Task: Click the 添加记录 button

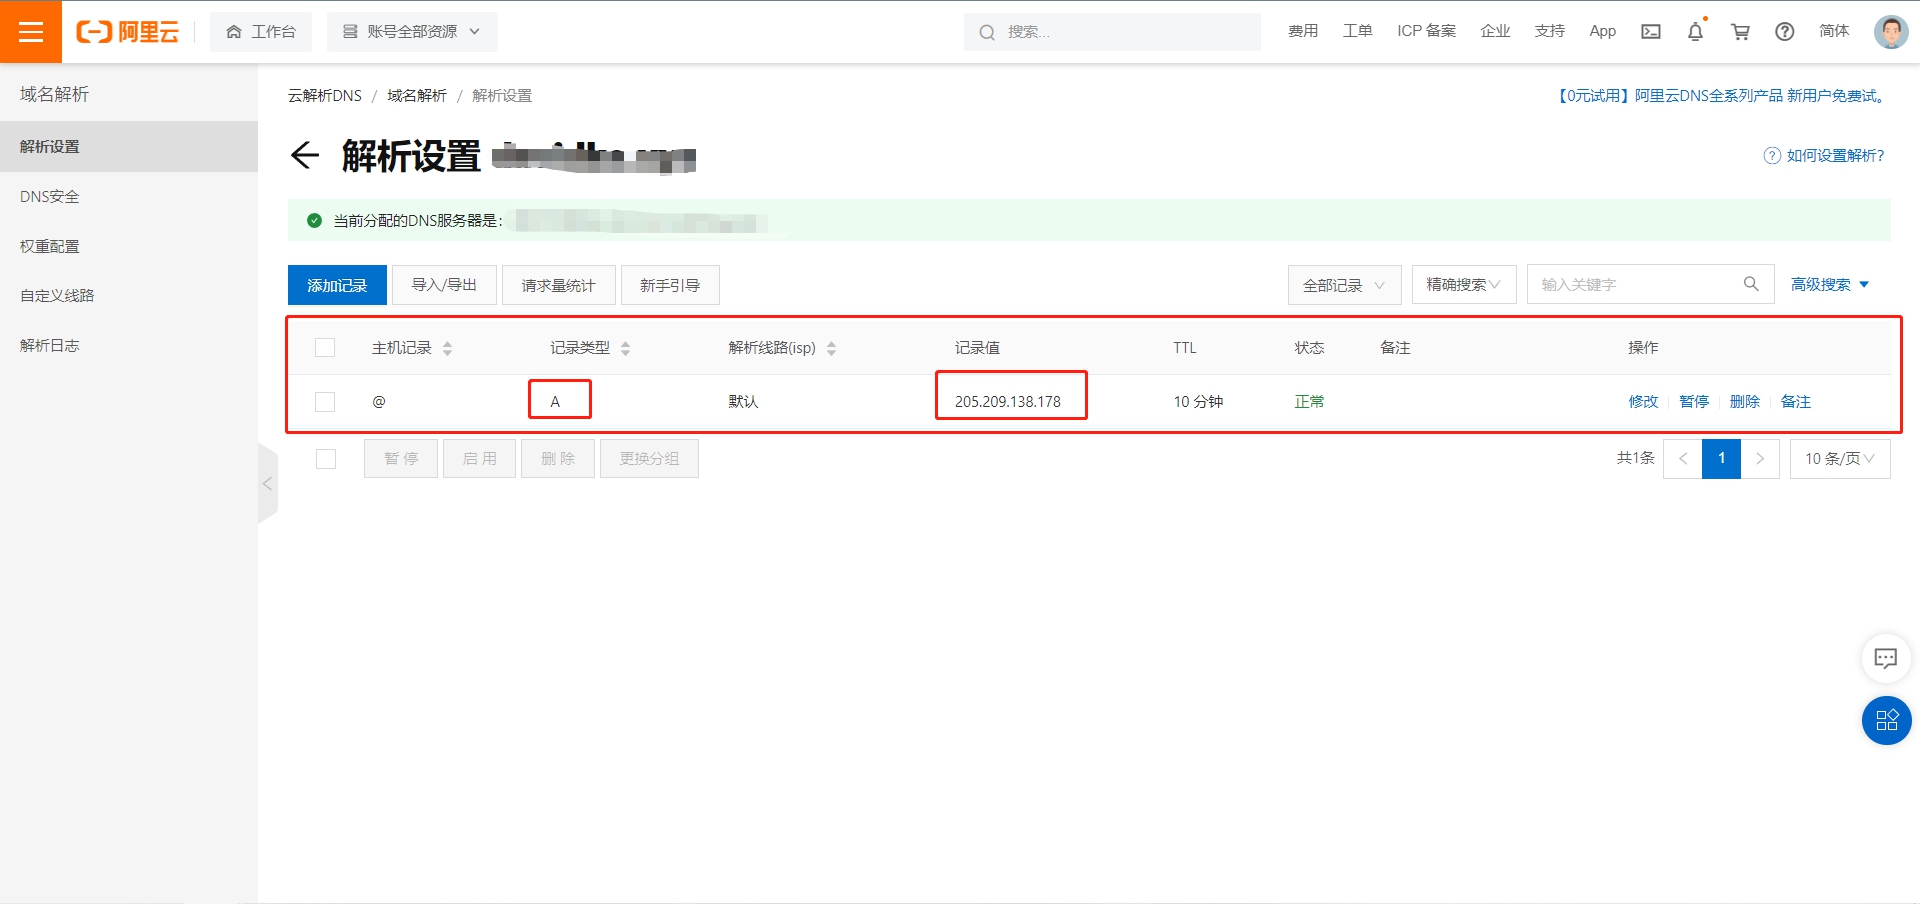Action: point(336,284)
